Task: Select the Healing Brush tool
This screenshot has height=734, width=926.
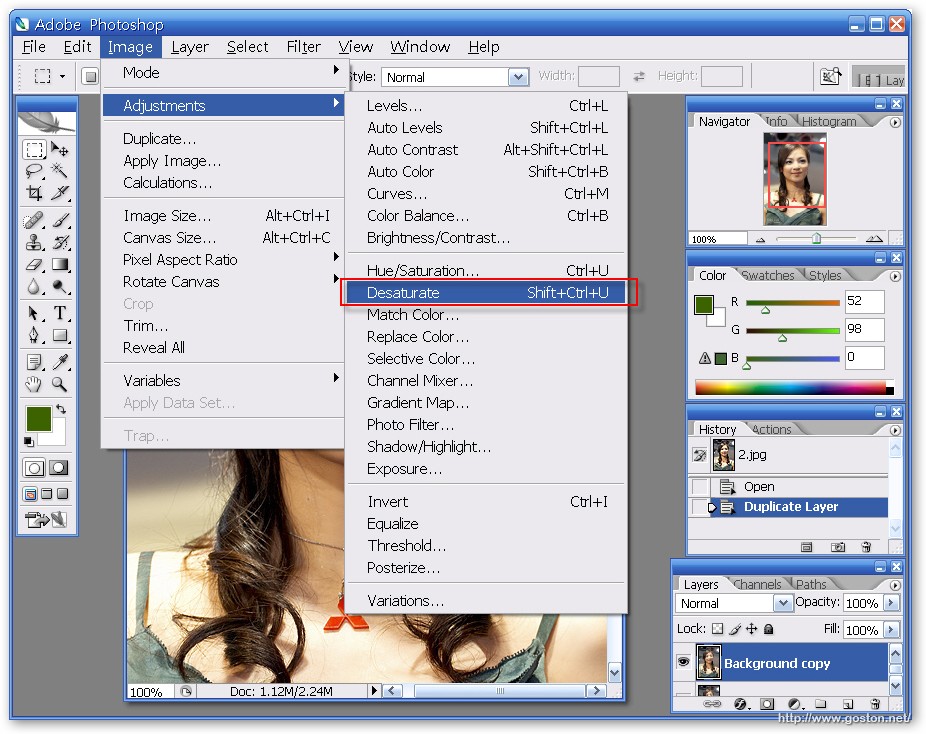Action: click(x=34, y=221)
